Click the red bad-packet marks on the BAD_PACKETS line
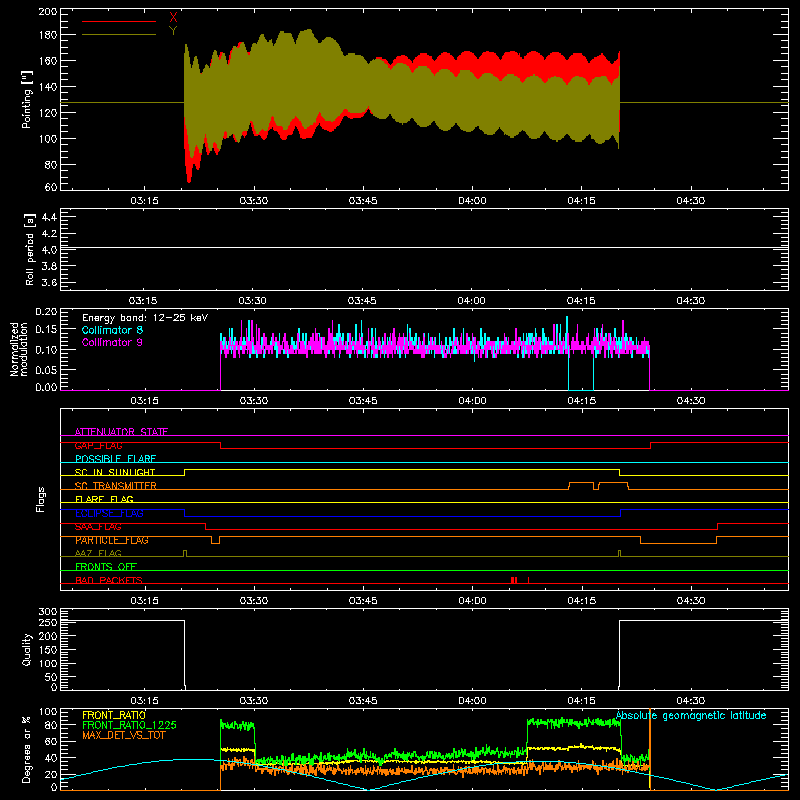The height and width of the screenshot is (800, 800). click(x=519, y=580)
